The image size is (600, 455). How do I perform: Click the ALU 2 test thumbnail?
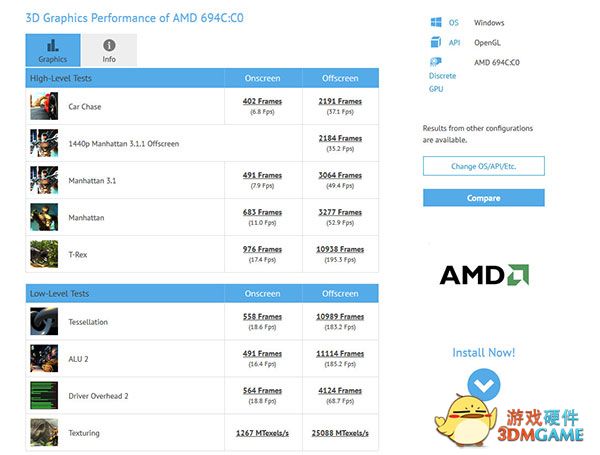(x=44, y=359)
